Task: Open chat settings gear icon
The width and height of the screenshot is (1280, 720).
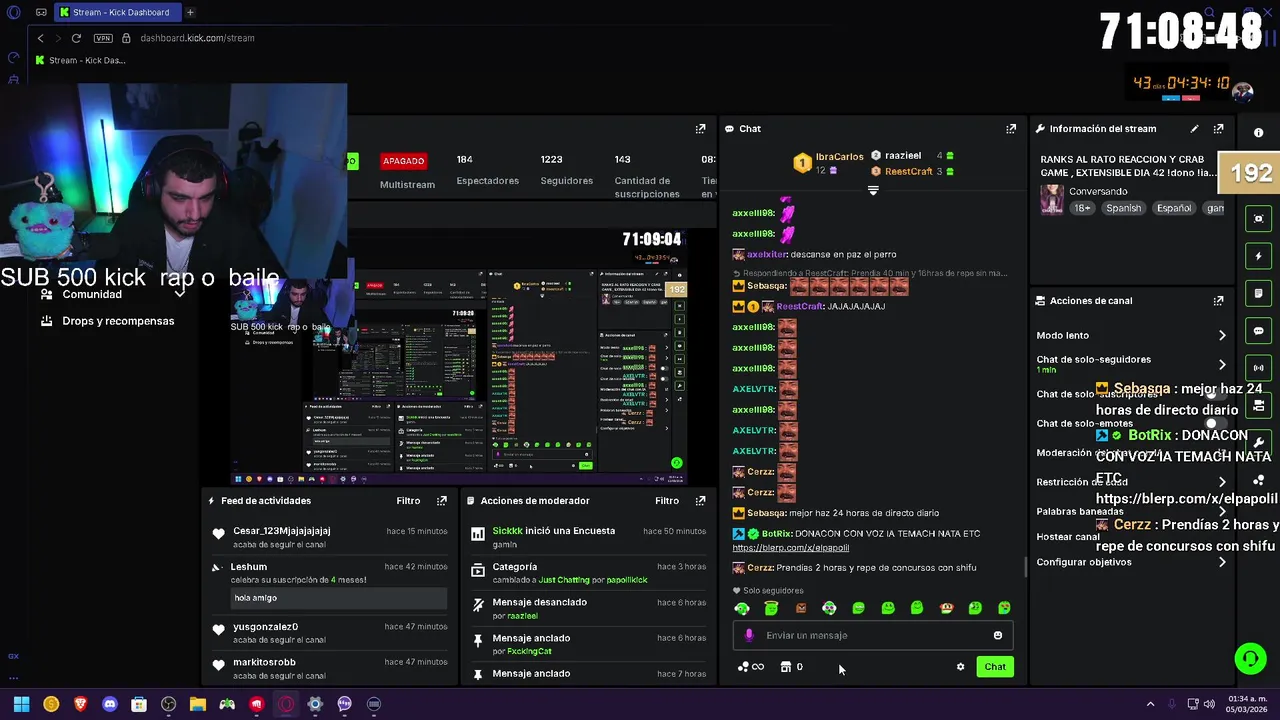Action: (x=960, y=667)
